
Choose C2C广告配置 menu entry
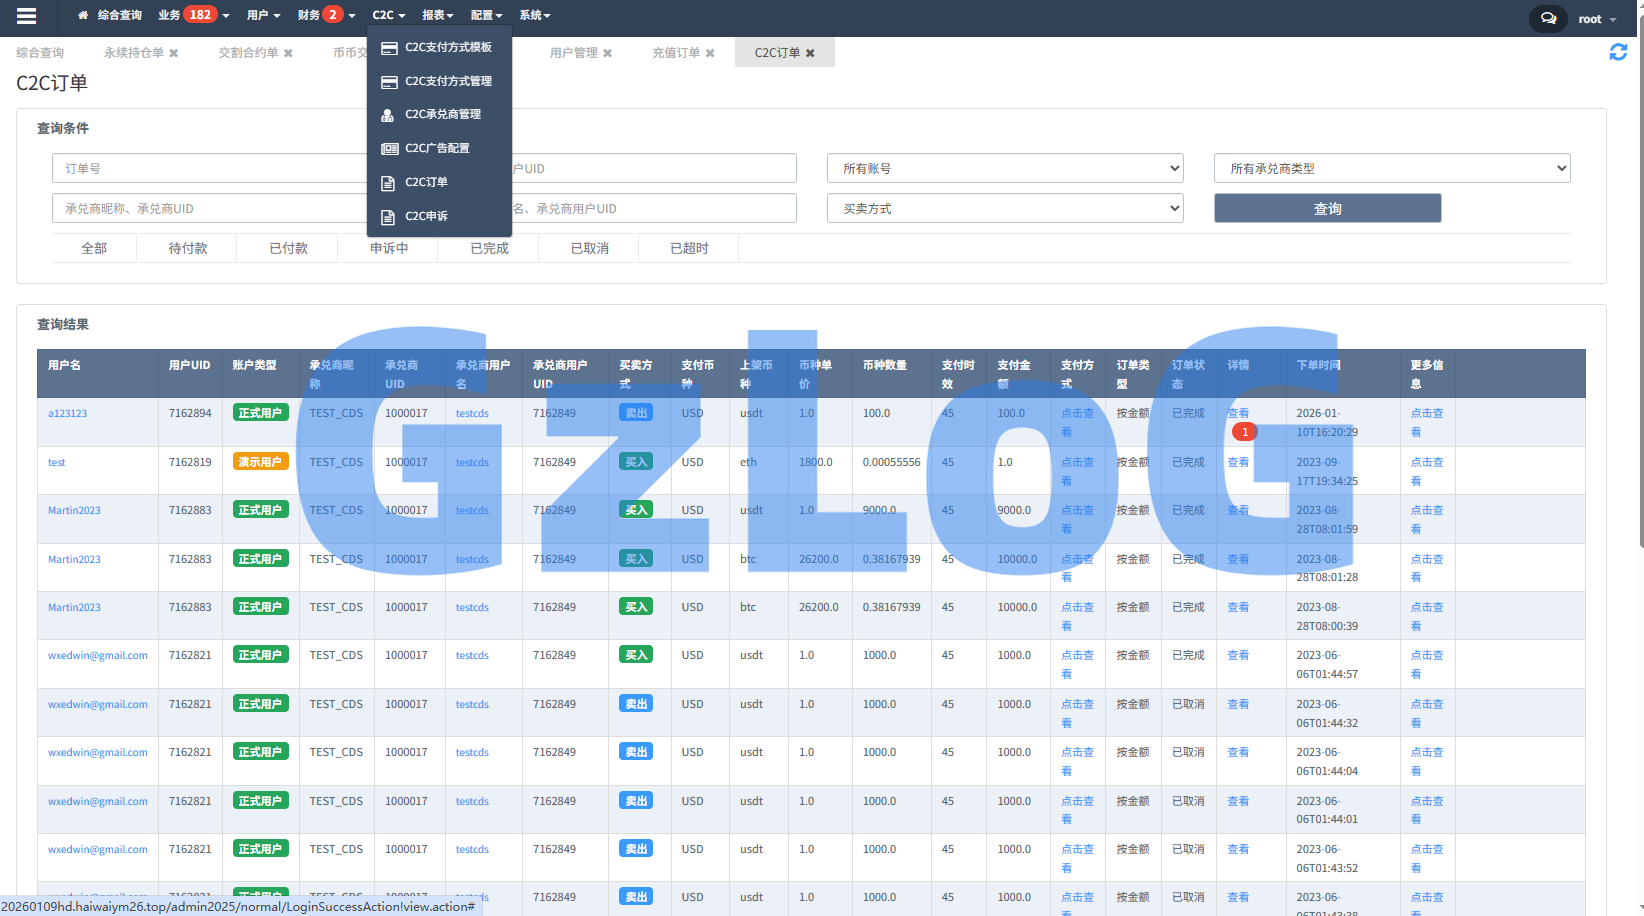pos(437,148)
